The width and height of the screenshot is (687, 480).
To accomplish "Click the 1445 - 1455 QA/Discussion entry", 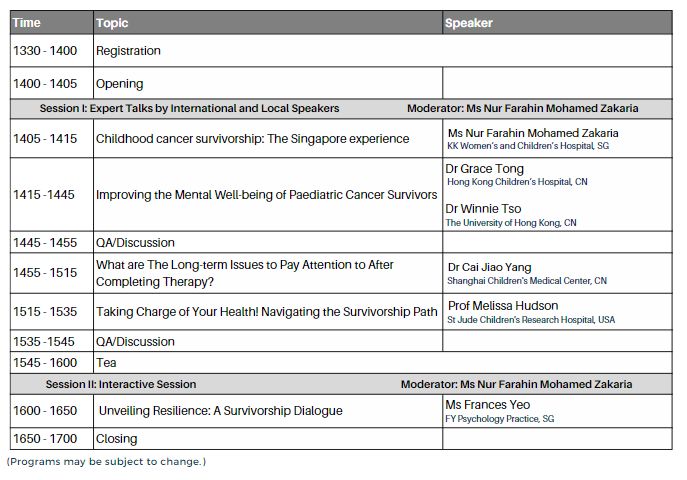I will coord(135,242).
